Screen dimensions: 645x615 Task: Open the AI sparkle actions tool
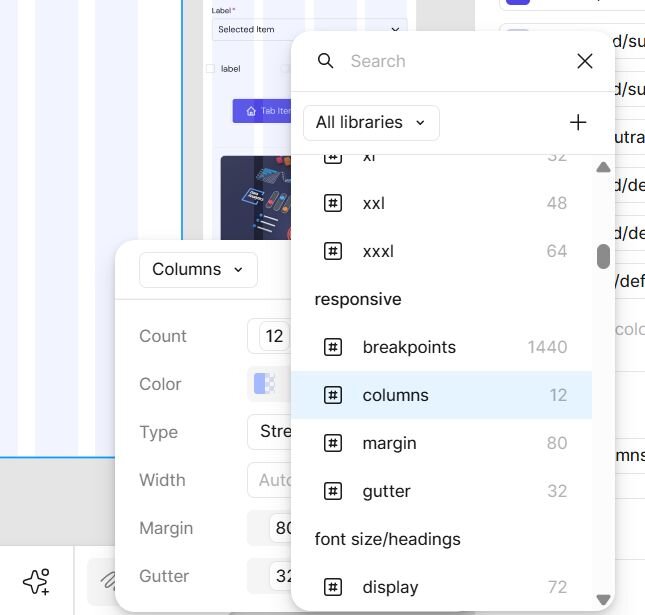(x=36, y=581)
